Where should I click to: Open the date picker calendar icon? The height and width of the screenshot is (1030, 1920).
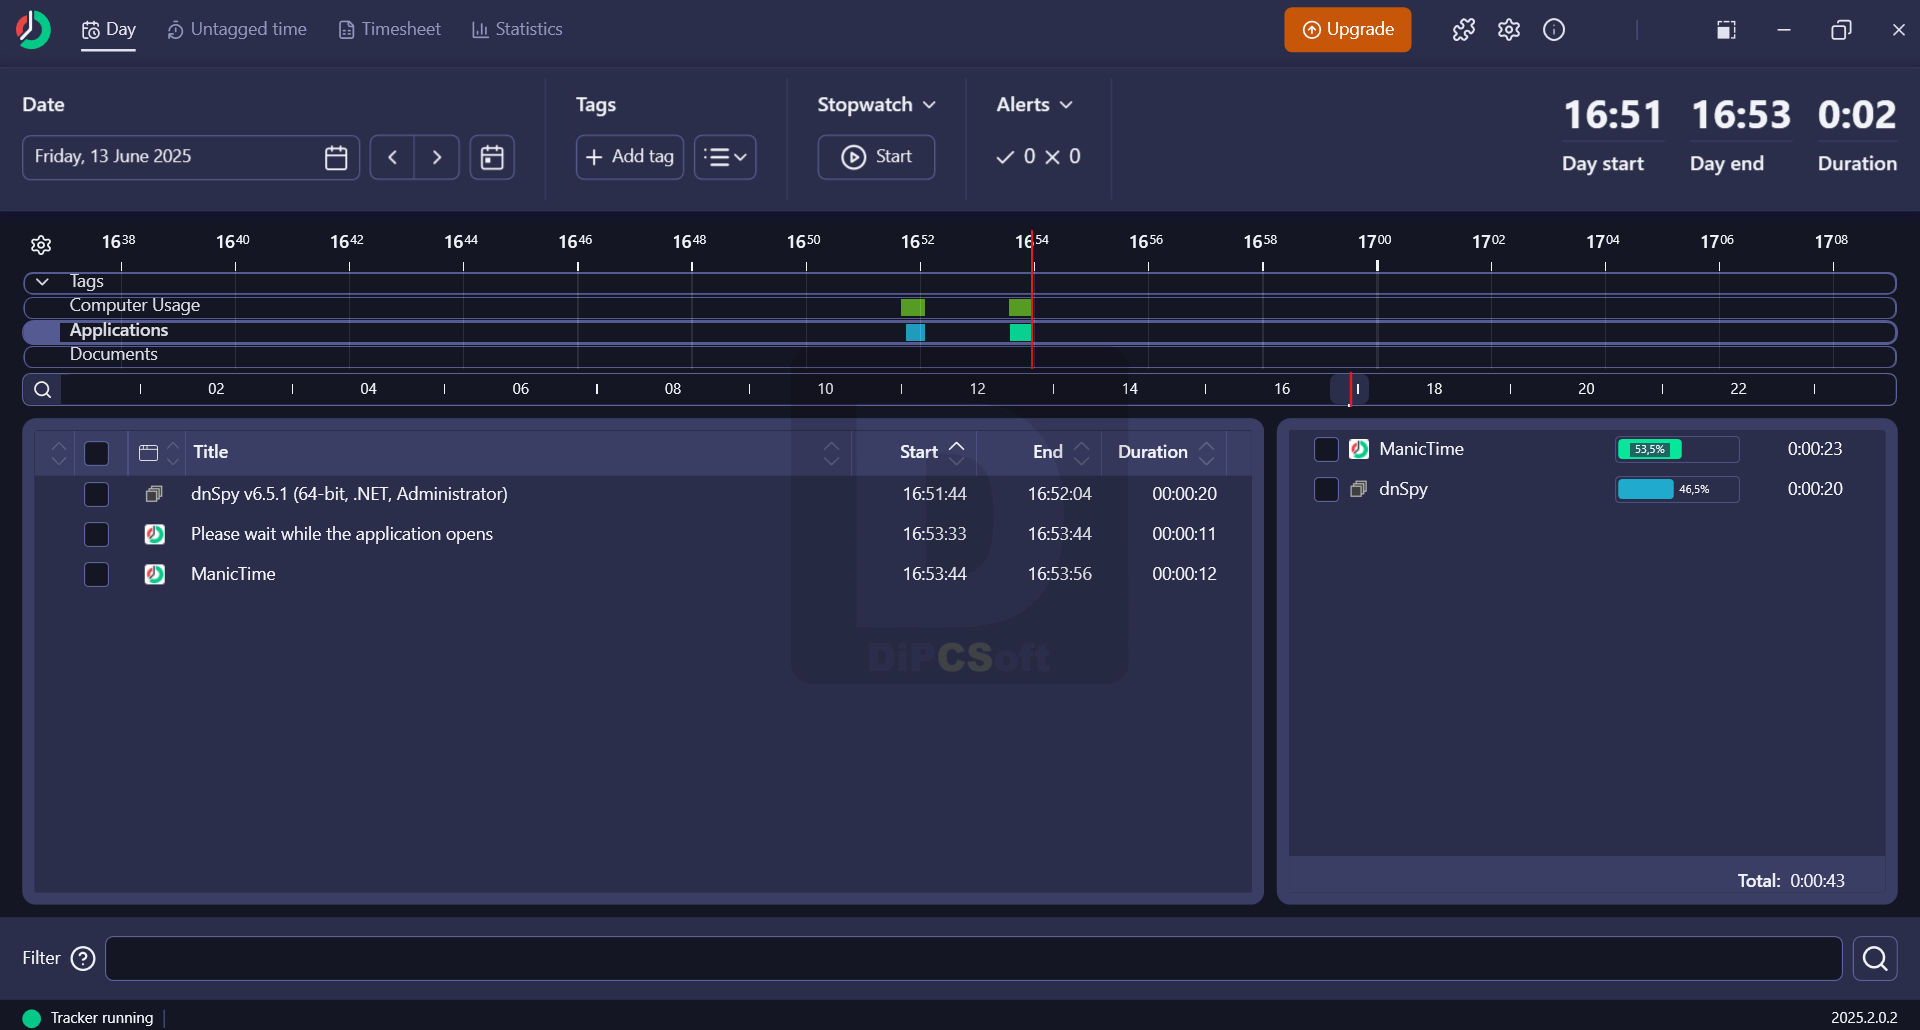click(x=336, y=157)
